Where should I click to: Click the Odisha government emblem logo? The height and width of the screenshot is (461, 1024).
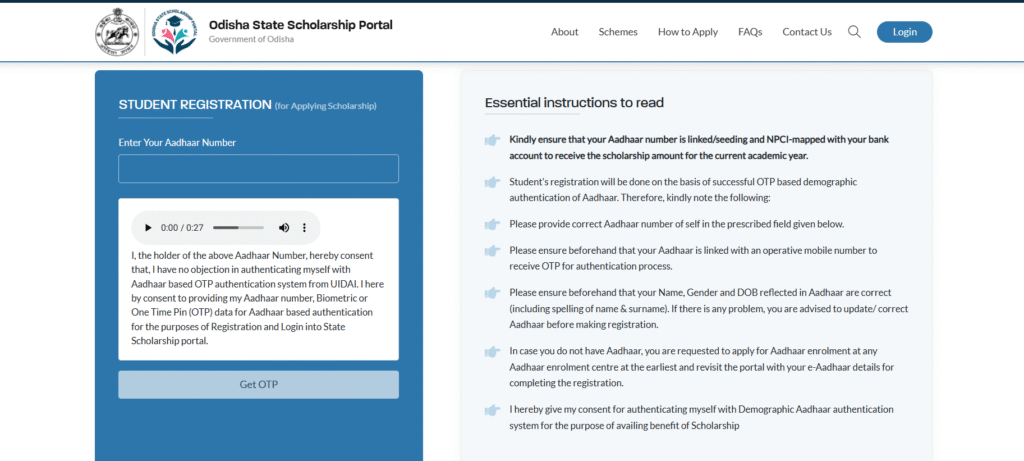point(118,31)
